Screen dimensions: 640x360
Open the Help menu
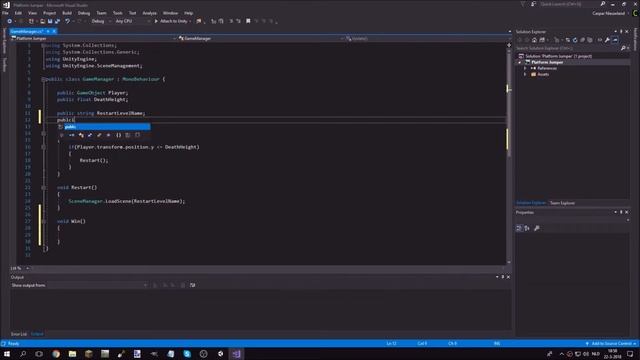point(189,13)
